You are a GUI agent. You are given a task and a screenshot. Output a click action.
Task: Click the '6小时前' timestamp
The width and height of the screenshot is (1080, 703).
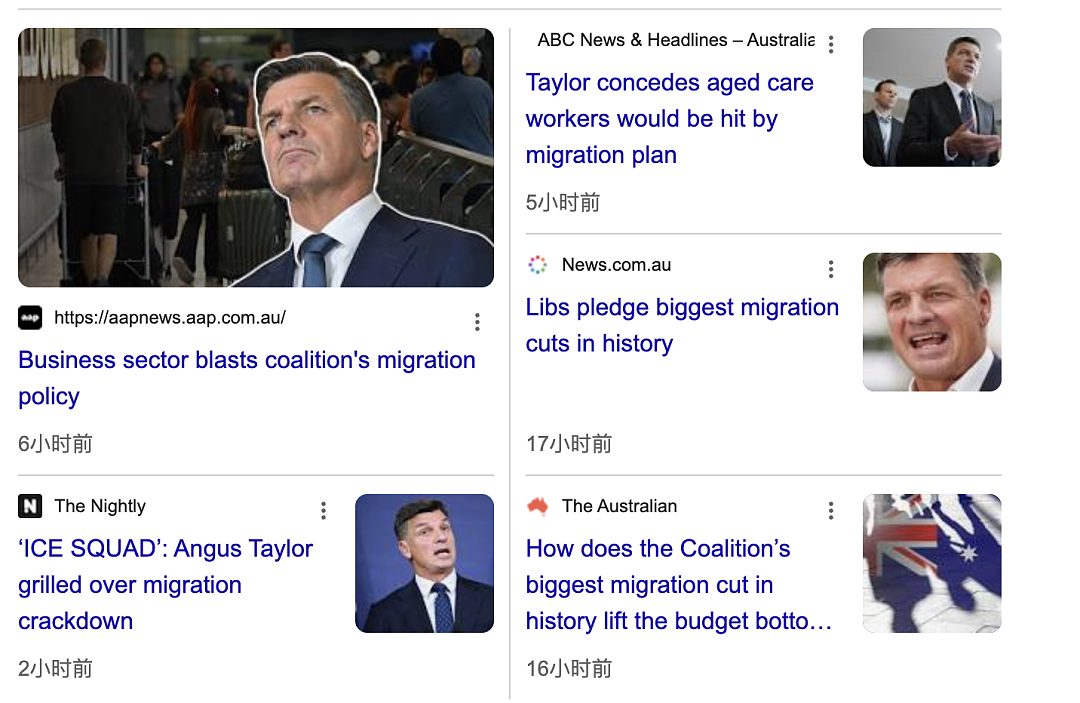[x=55, y=444]
